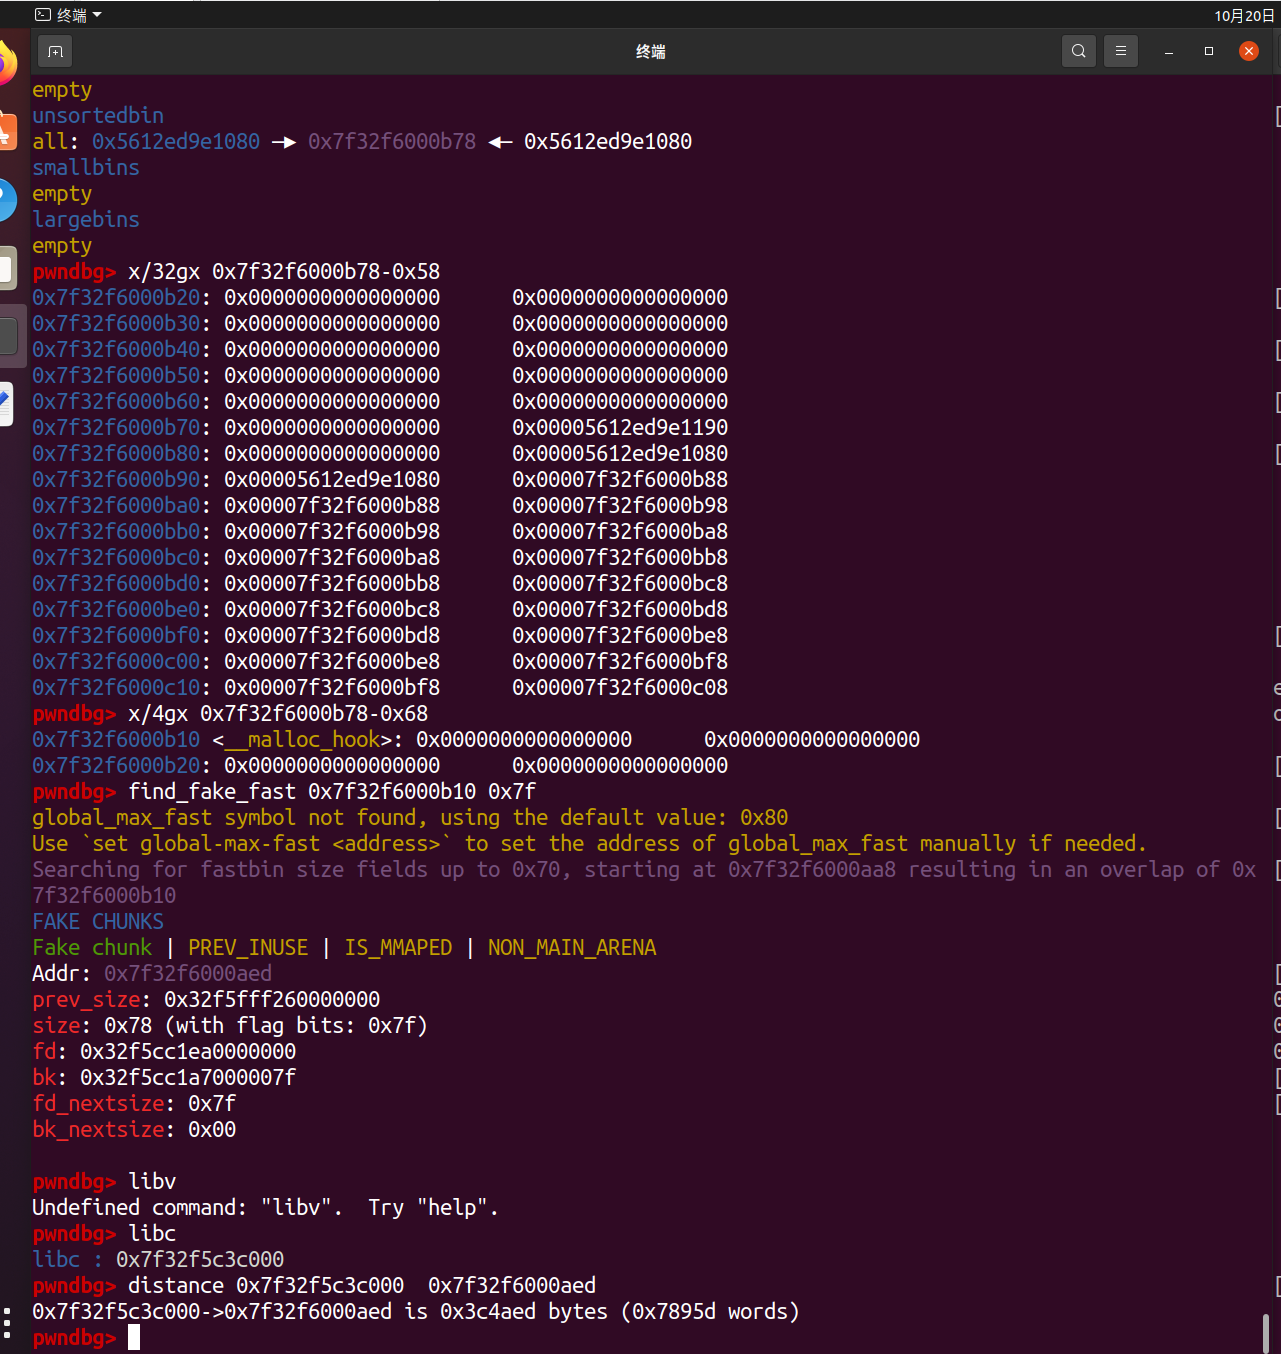Show all applications grid
The height and width of the screenshot is (1354, 1281).
(x=7, y=1322)
